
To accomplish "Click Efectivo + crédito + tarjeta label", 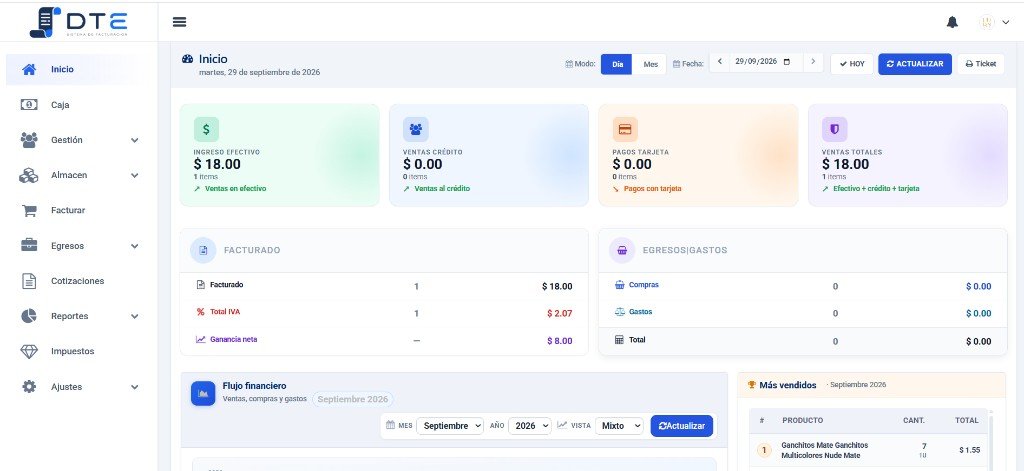I will pyautogui.click(x=876, y=189).
